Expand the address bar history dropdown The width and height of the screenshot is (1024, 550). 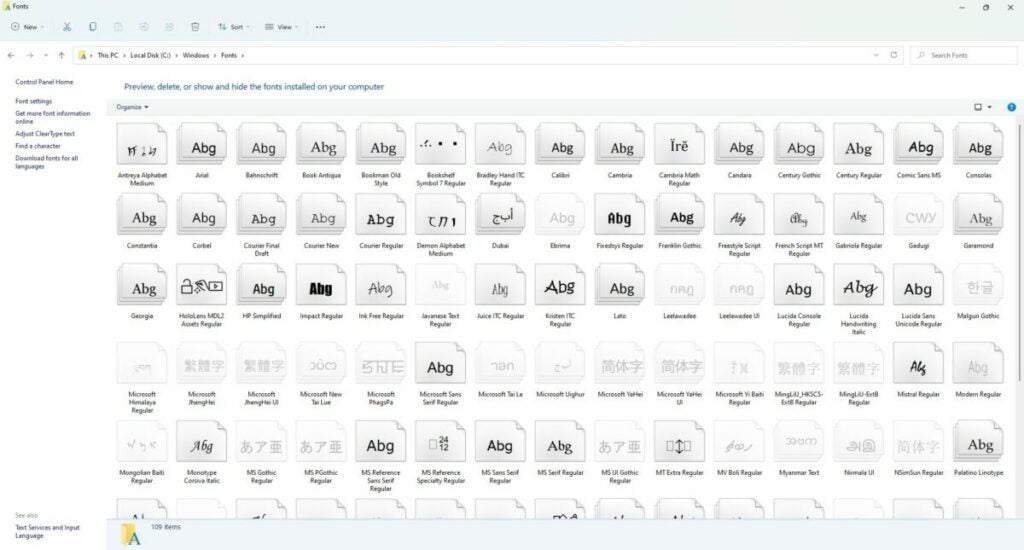pyautogui.click(x=876, y=55)
